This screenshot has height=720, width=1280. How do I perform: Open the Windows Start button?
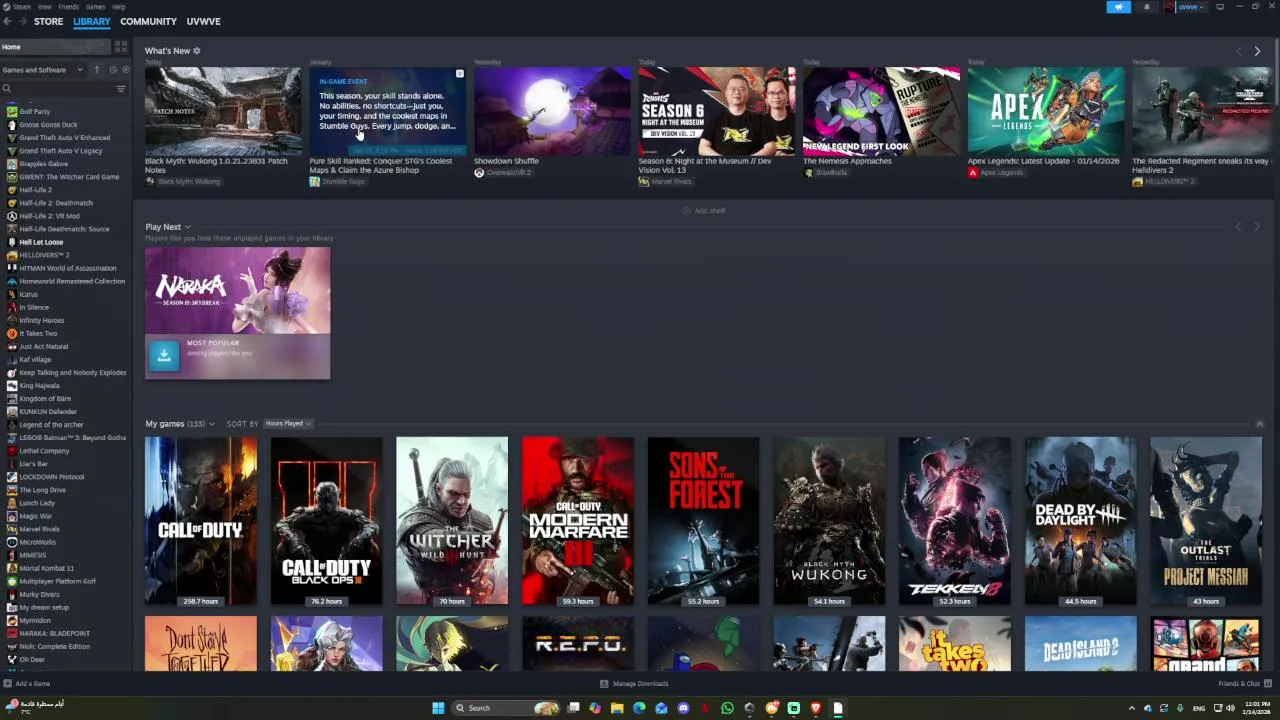[x=438, y=708]
